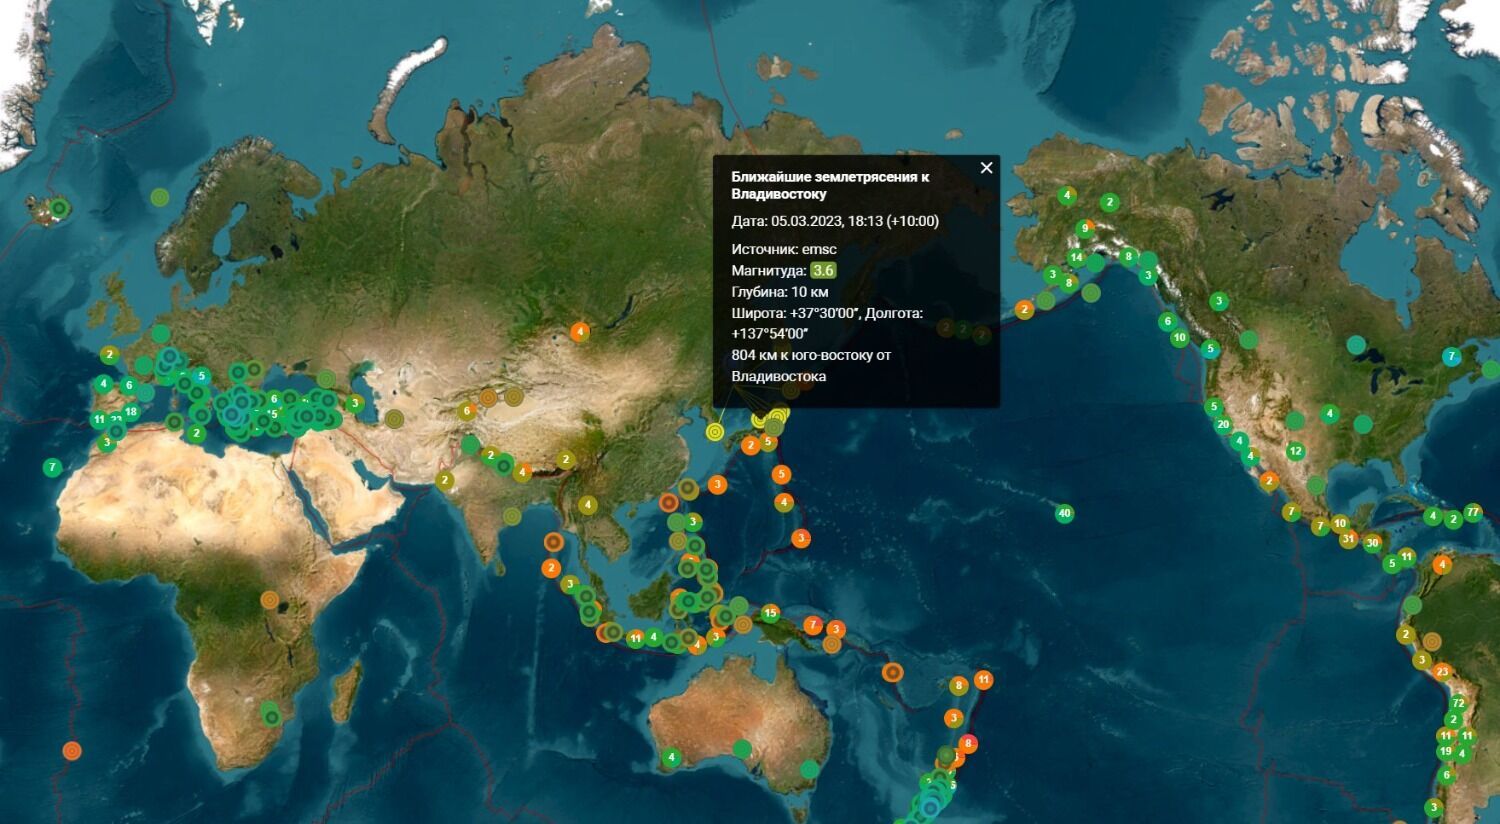Open cluster 31 in Central America

pyautogui.click(x=1348, y=540)
